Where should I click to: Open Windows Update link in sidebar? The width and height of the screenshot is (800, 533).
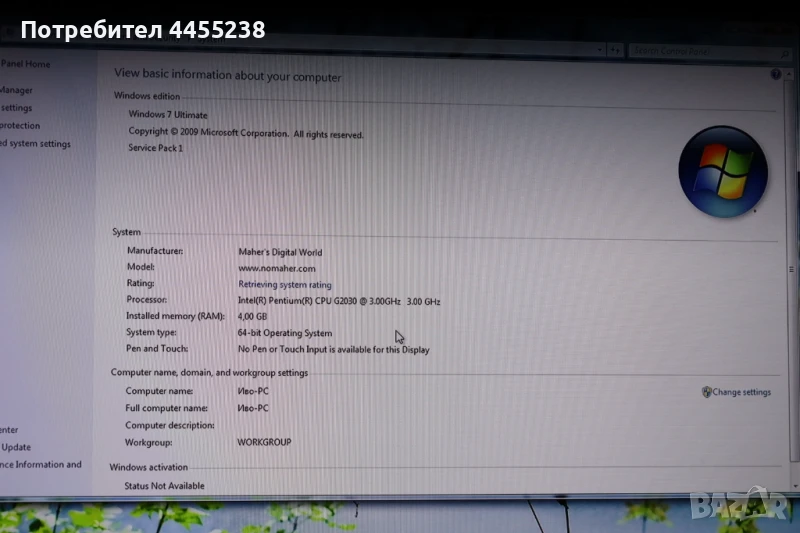coord(16,447)
